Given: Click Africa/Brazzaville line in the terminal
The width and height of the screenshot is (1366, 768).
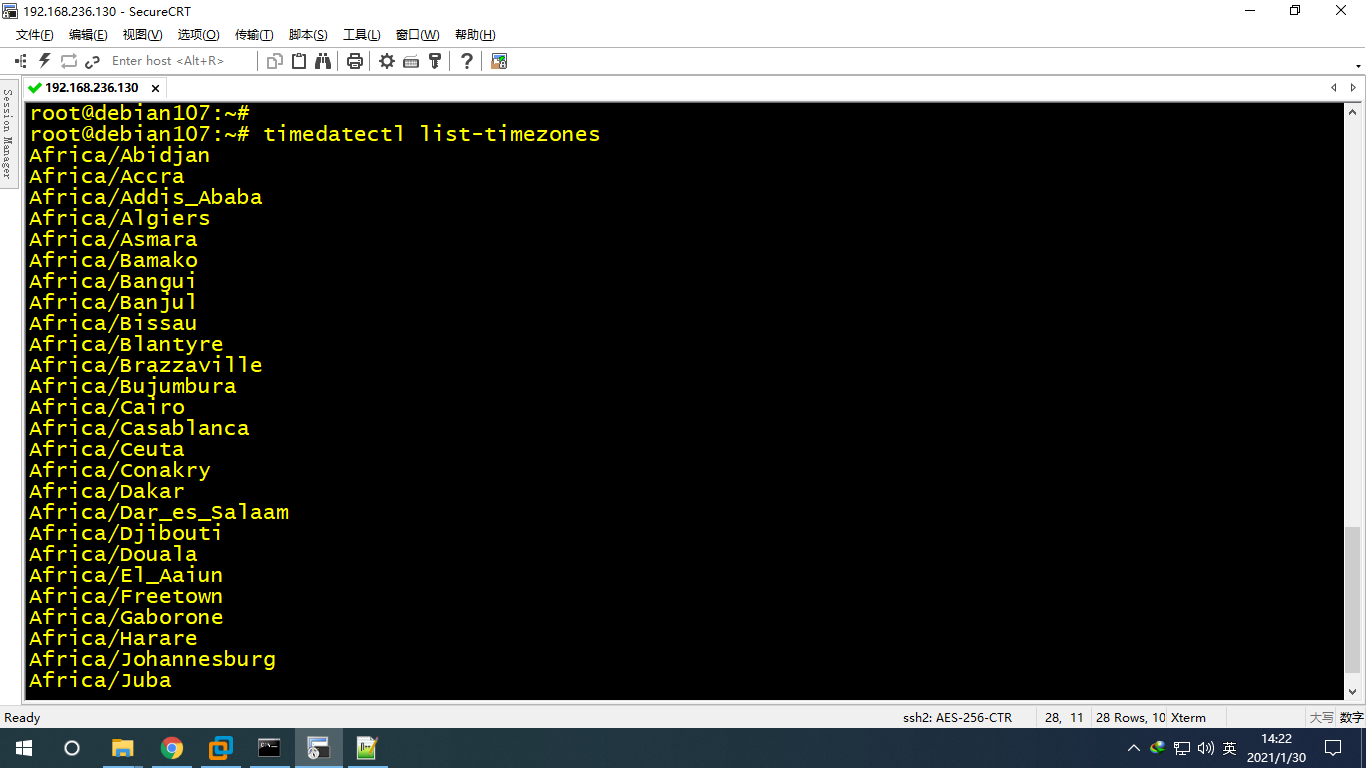Looking at the screenshot, I should pos(146,365).
